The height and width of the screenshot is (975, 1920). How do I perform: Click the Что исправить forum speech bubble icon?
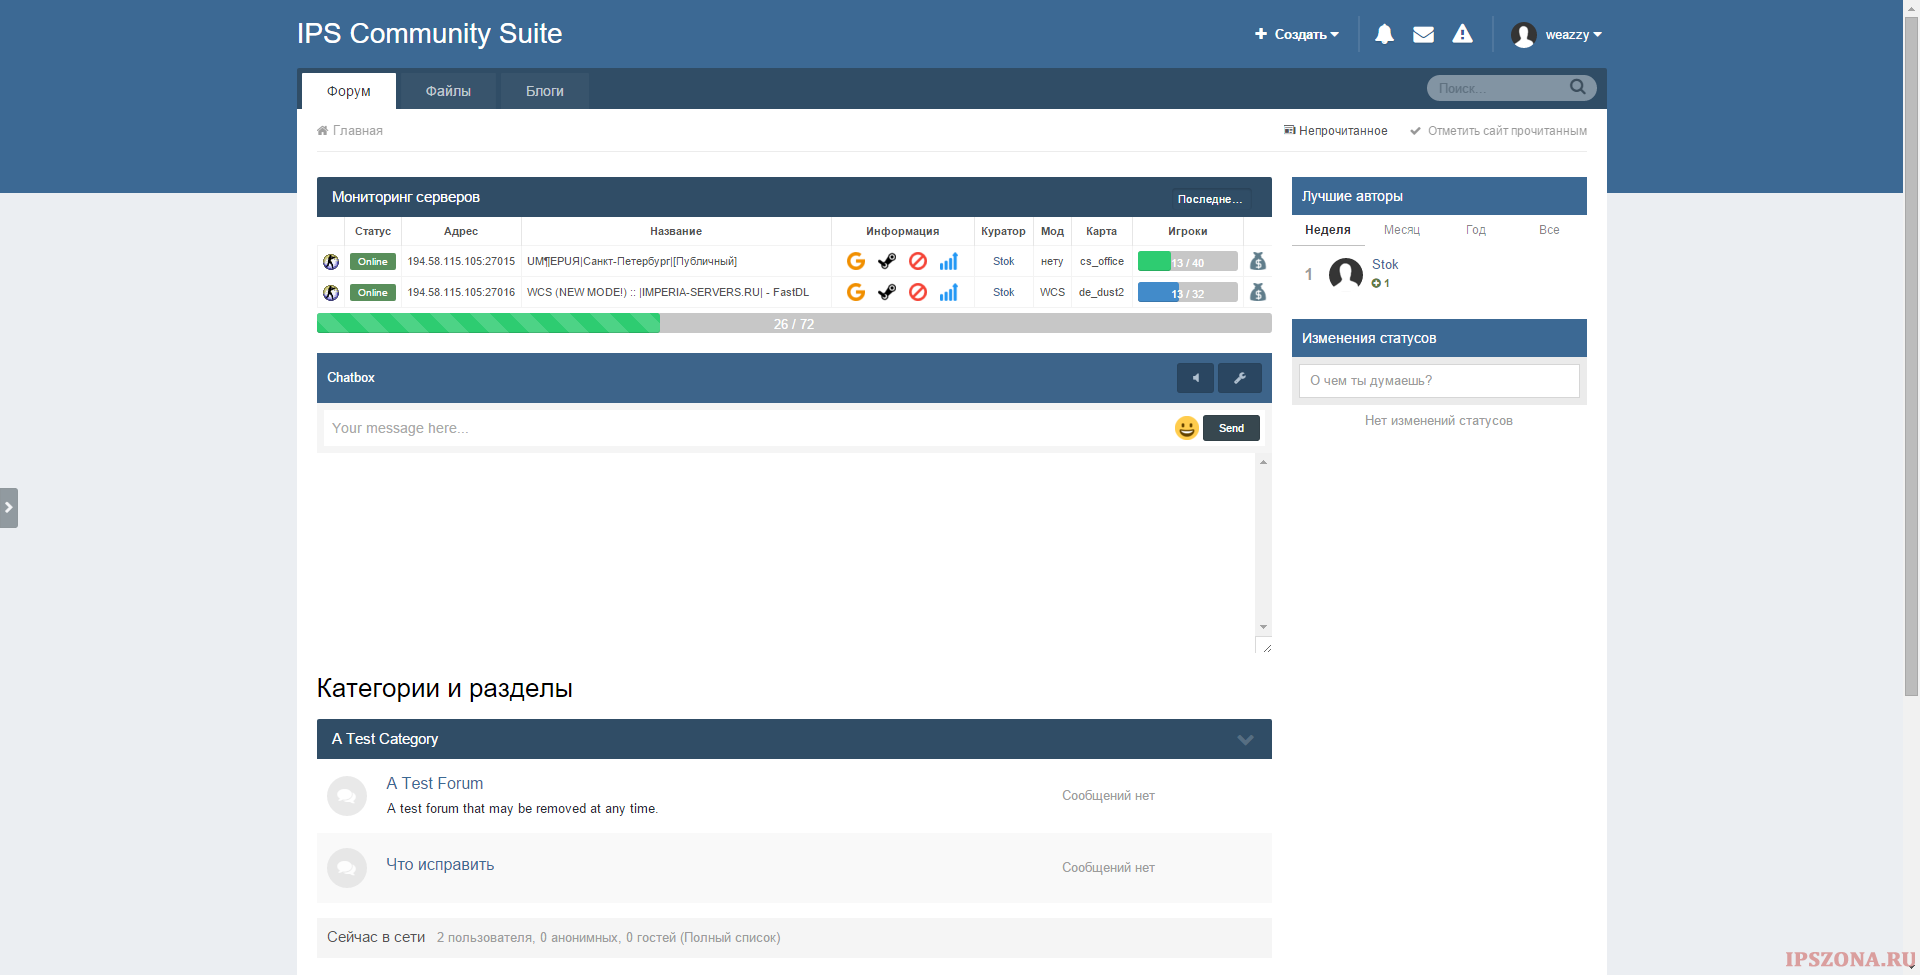(347, 868)
